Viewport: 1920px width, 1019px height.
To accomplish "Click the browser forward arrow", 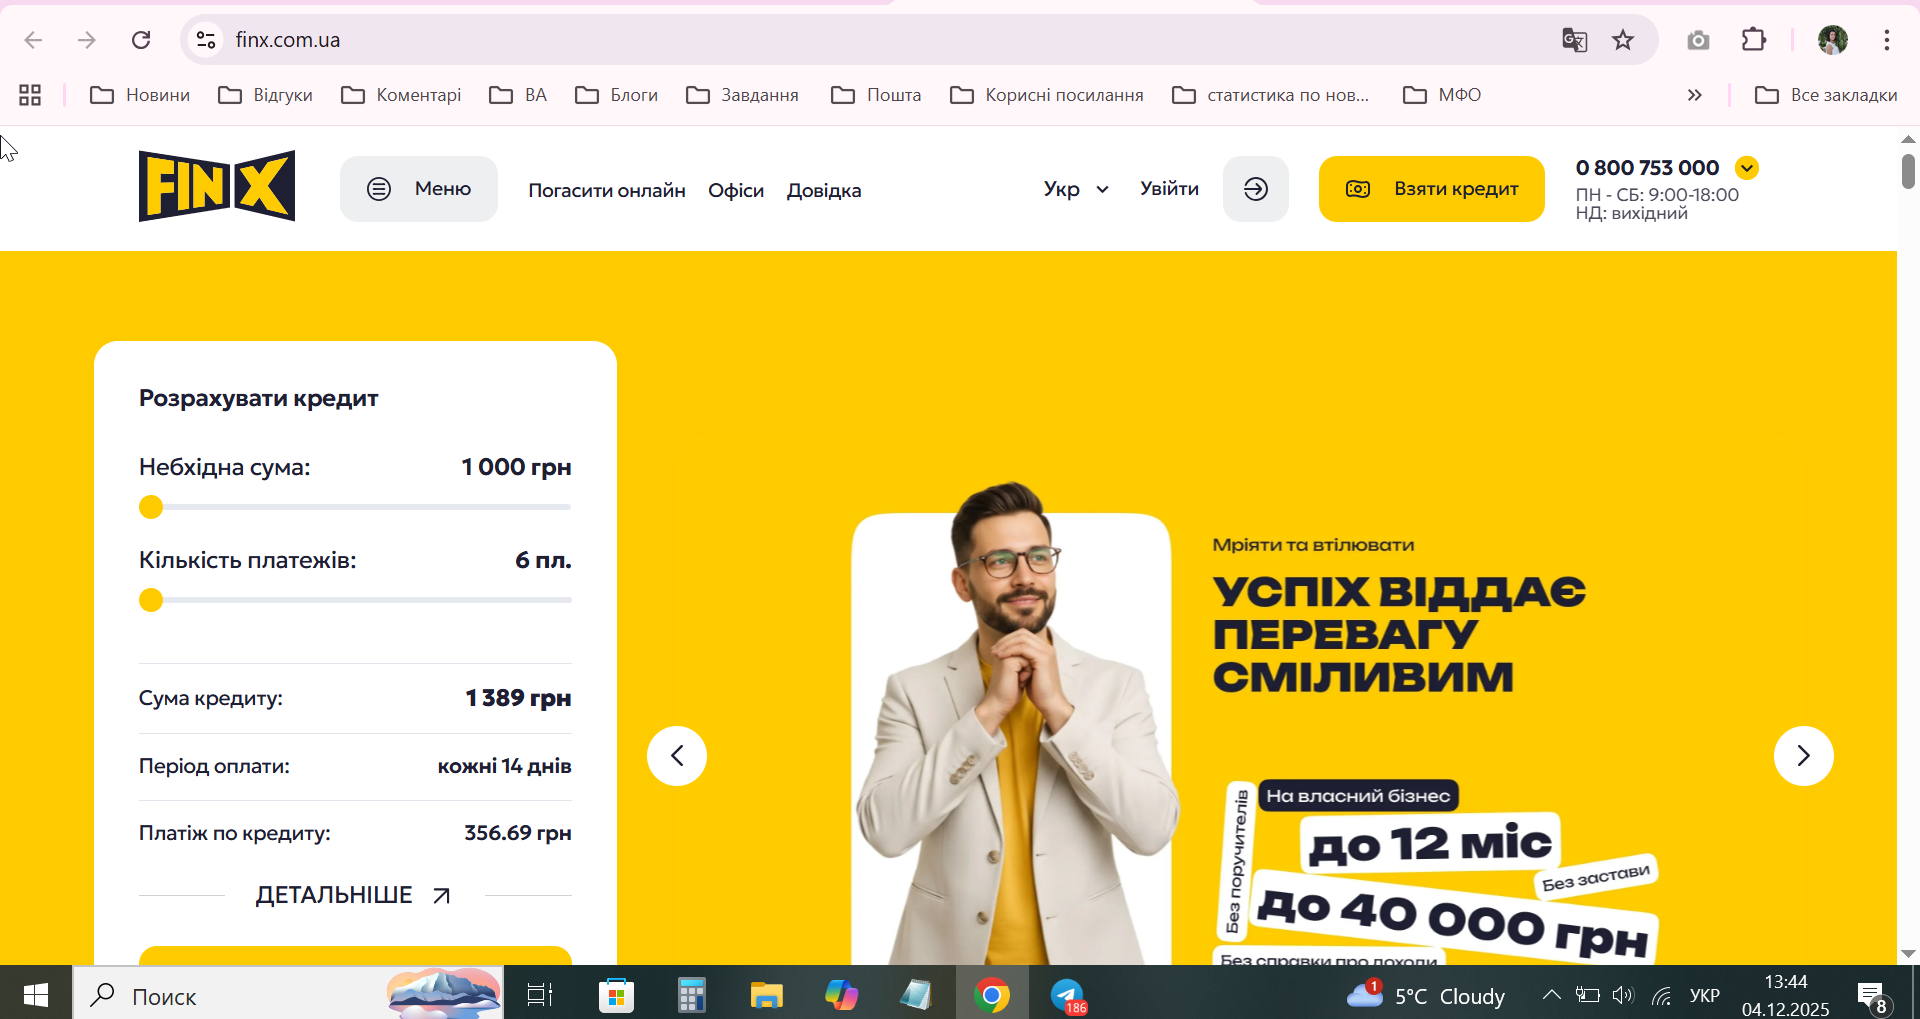I will (87, 40).
